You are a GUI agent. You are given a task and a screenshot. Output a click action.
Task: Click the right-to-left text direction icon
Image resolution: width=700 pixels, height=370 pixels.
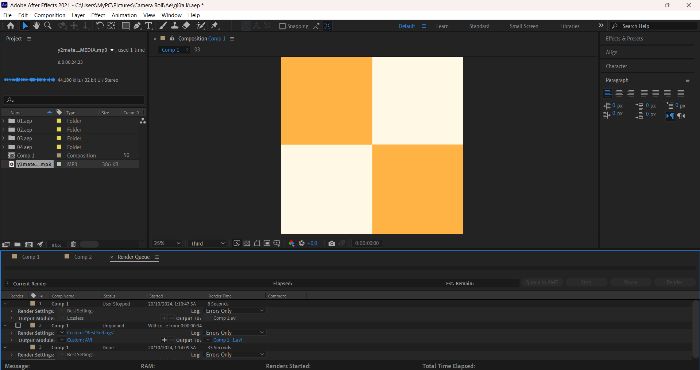coord(681,115)
